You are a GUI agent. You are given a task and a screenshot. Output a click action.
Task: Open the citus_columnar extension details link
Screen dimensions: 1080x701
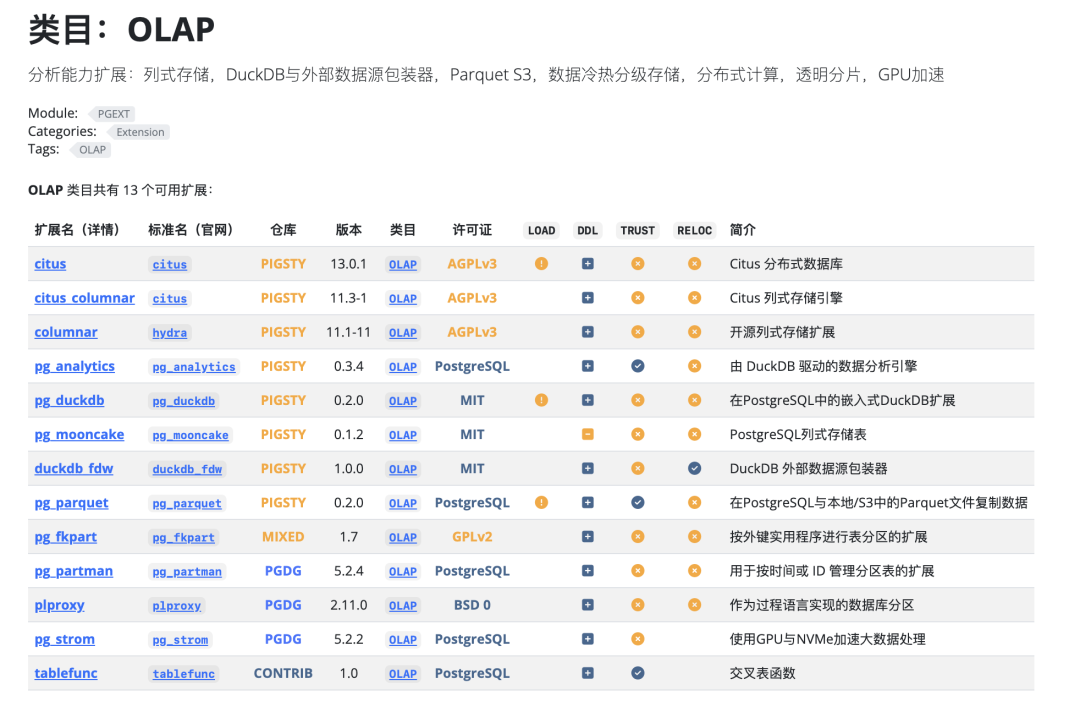[85, 298]
